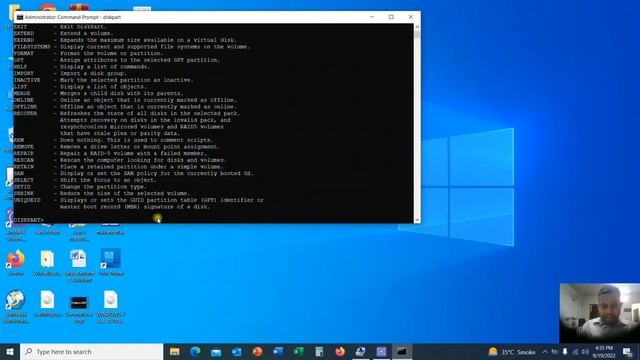The image size is (640, 360).
Task: Open Word from the taskbar
Action: point(278,351)
